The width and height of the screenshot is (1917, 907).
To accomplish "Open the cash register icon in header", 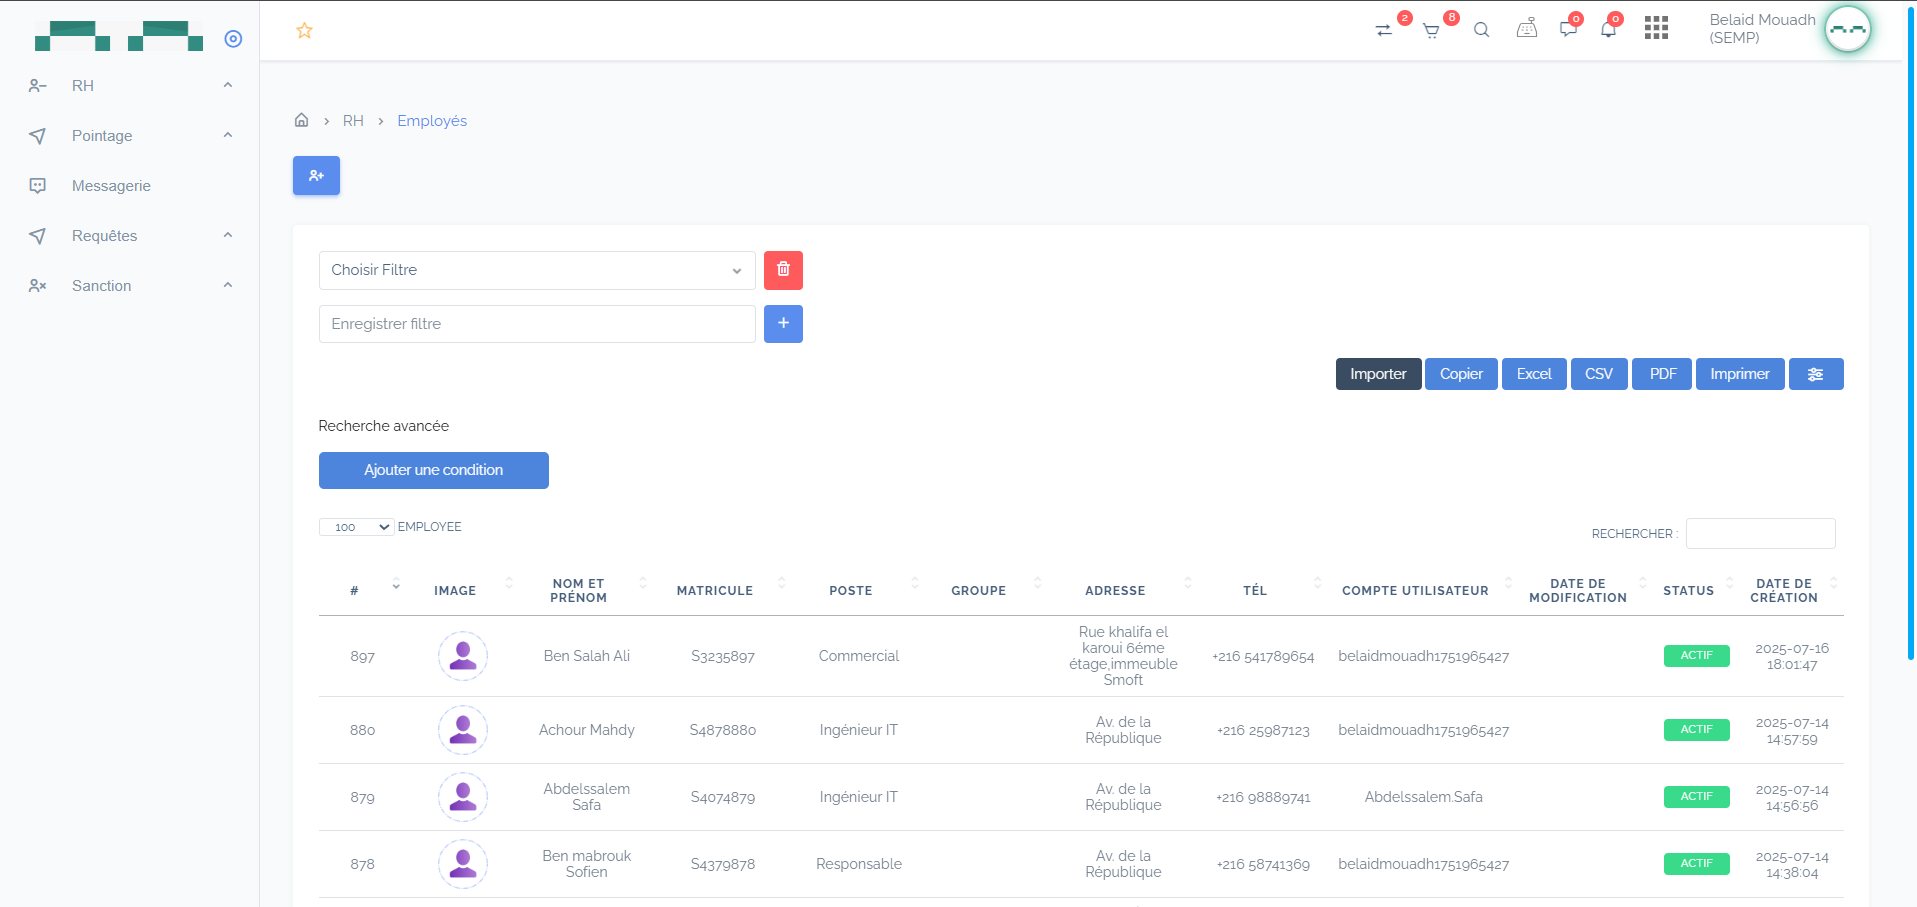I will (1527, 29).
